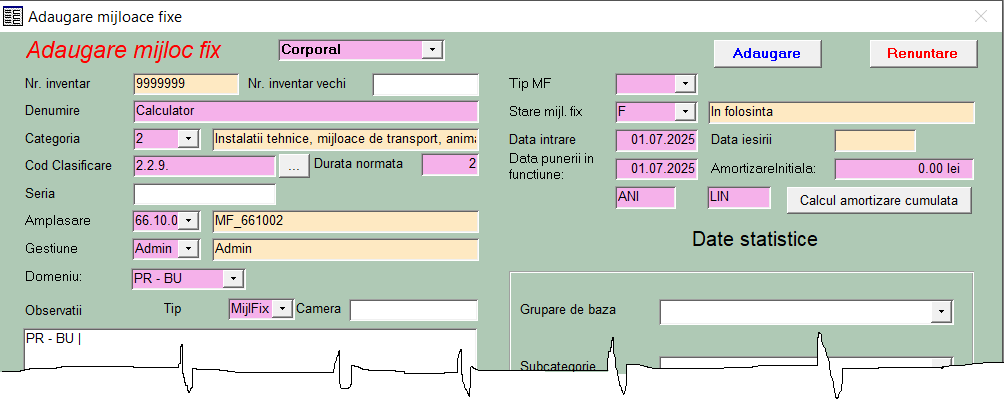Click the Nr. inventar field
Screen dimensions: 1004x400
[185, 84]
